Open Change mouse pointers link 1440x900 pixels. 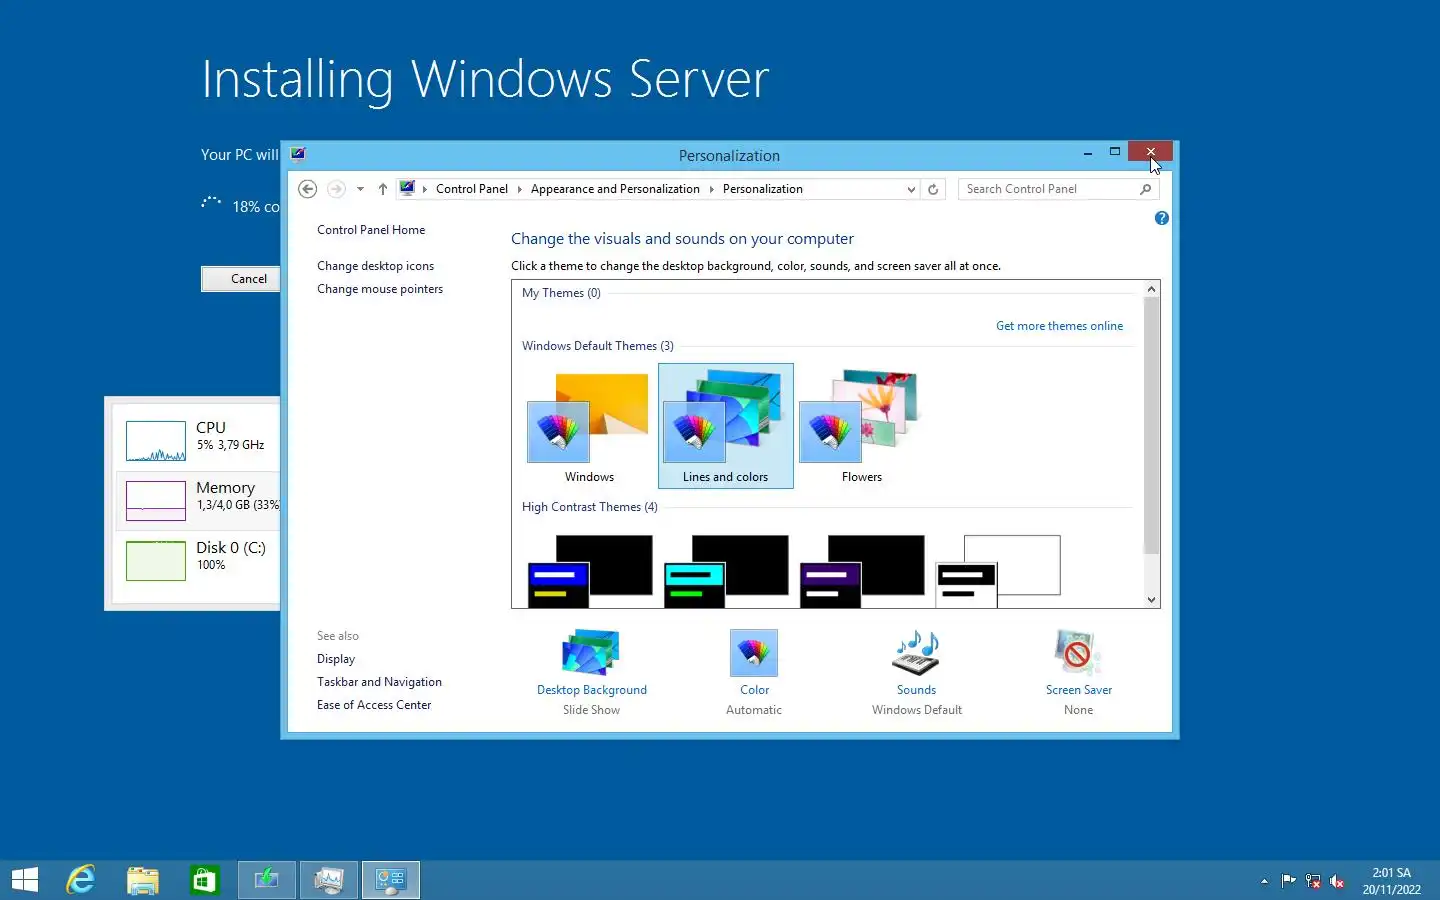(380, 289)
